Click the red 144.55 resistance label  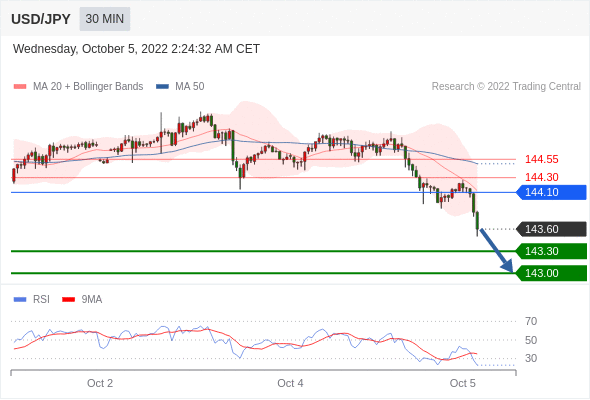(541, 160)
